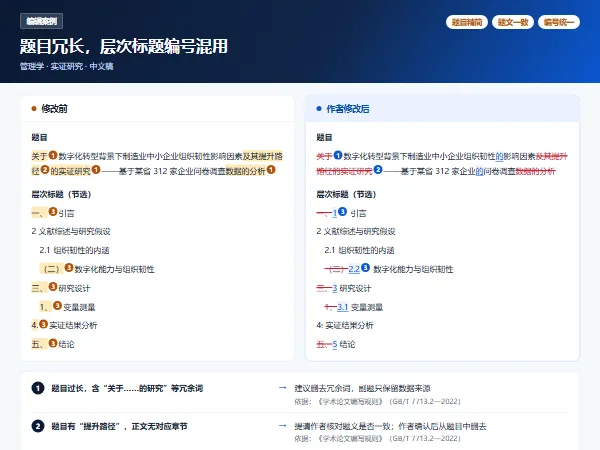Image resolution: width=600 pixels, height=450 pixels.
Task: Click blue marker 3 beside 2.2 数字化能力与组织韧性
Action: 365,267
